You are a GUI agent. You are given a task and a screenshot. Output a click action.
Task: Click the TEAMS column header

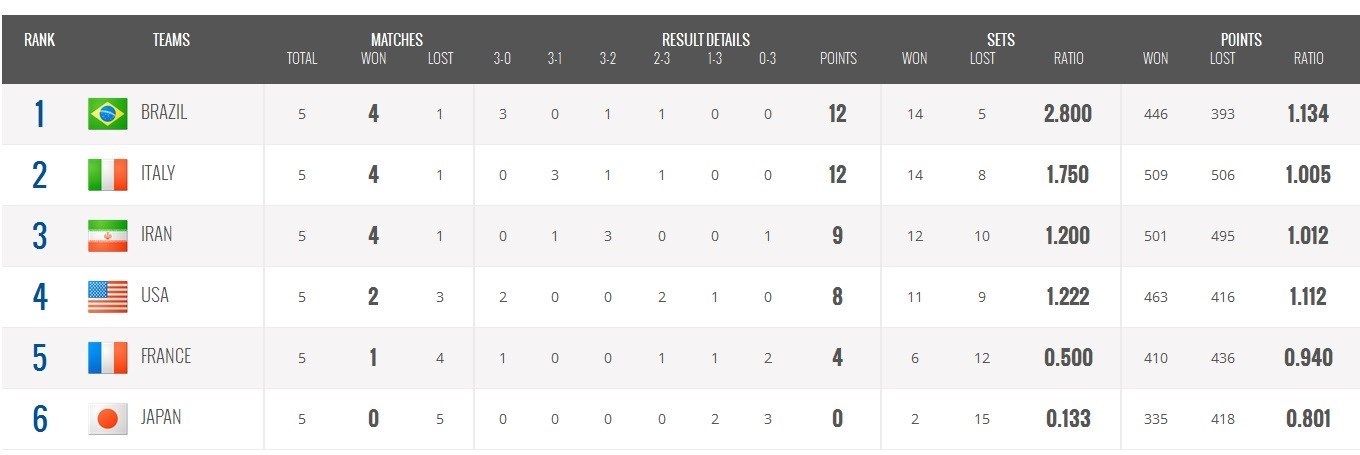coord(171,40)
